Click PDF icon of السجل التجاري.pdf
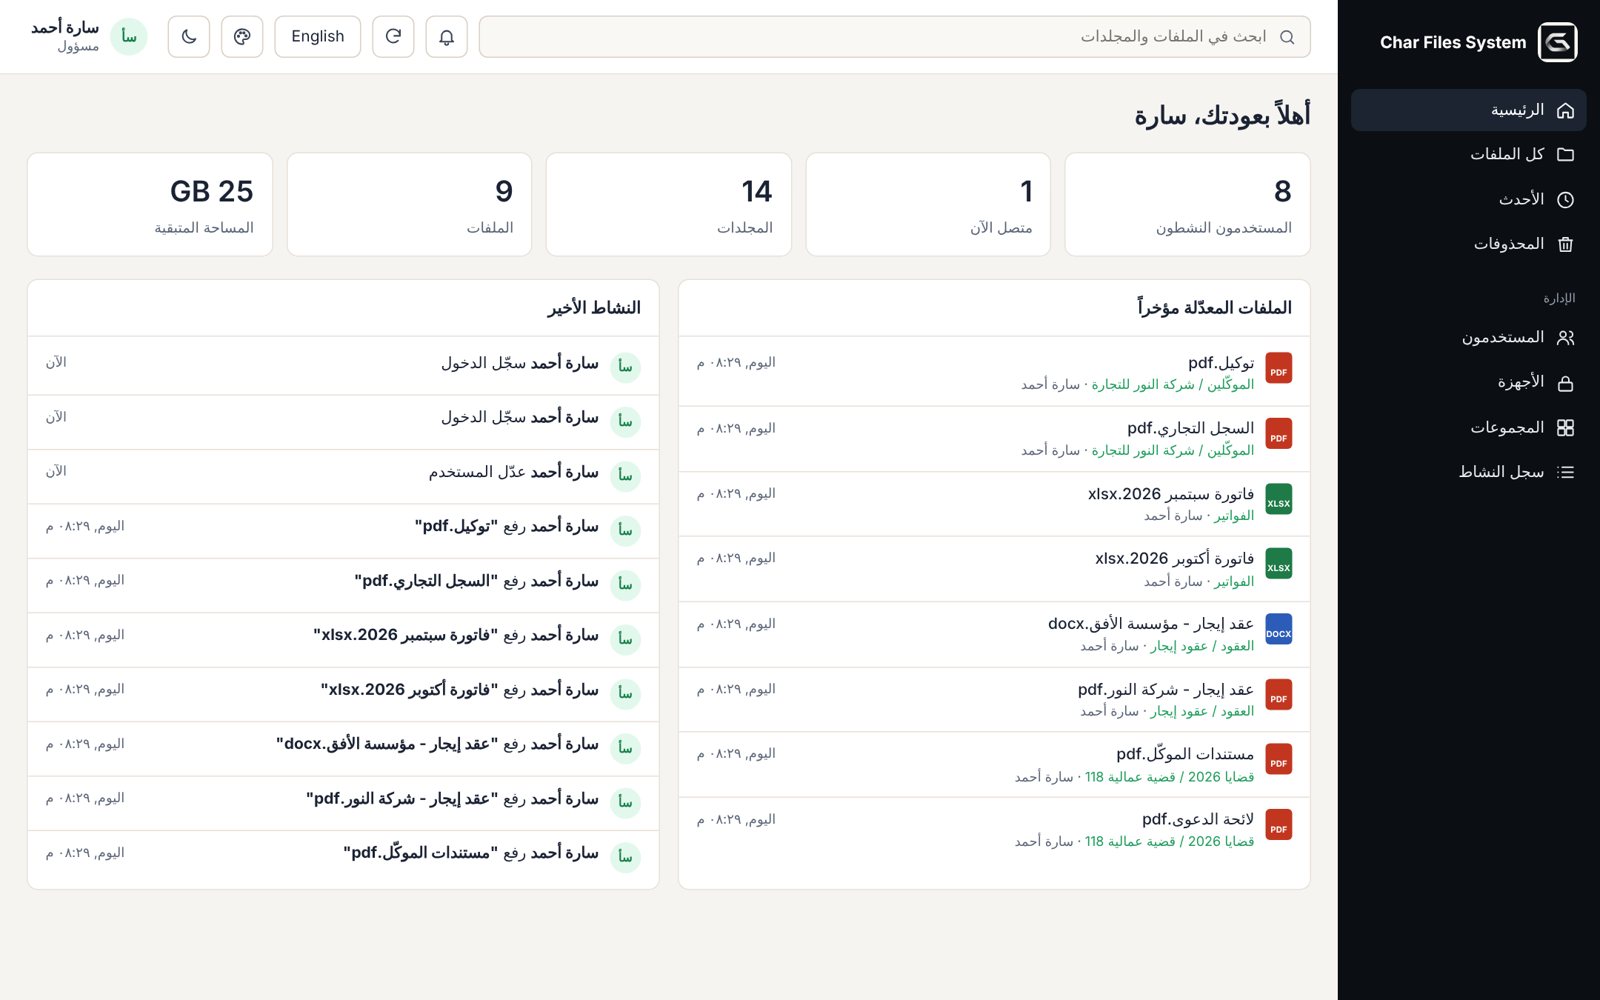This screenshot has width=1600, height=1000. 1279,434
